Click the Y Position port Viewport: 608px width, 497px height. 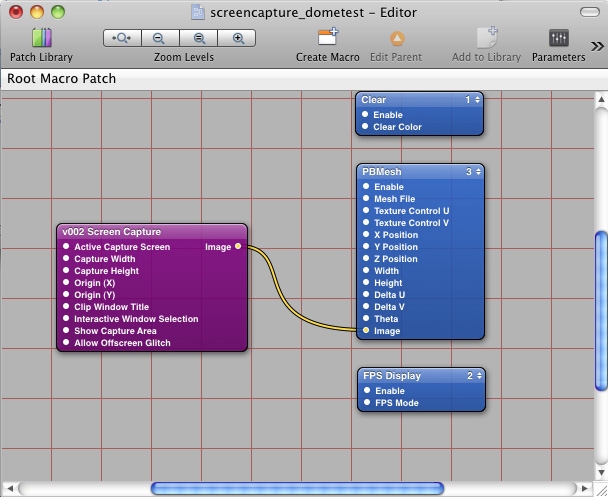[366, 247]
